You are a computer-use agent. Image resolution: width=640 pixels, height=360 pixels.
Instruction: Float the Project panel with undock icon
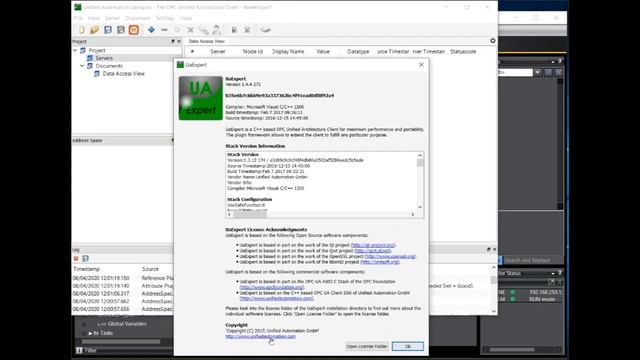[173, 41]
